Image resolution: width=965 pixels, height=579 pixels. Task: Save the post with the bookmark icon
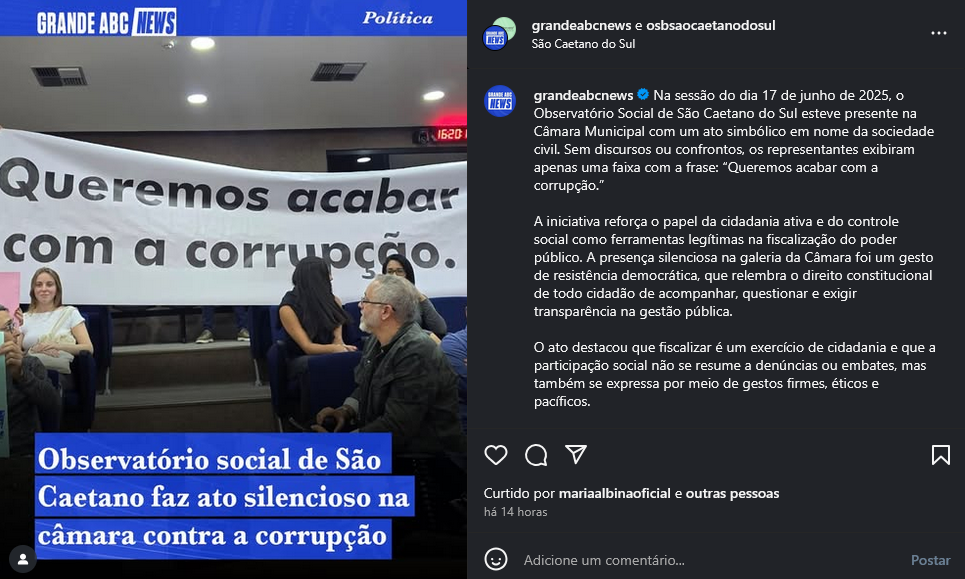click(940, 455)
